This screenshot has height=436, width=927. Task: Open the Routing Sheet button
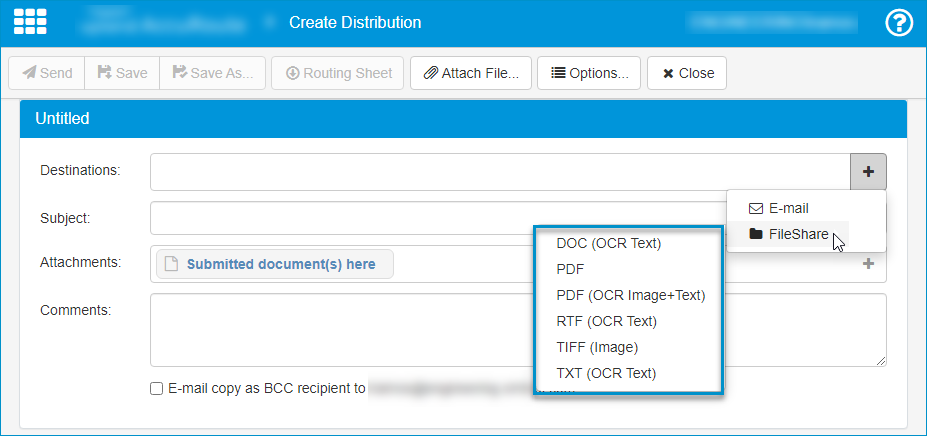click(x=338, y=73)
